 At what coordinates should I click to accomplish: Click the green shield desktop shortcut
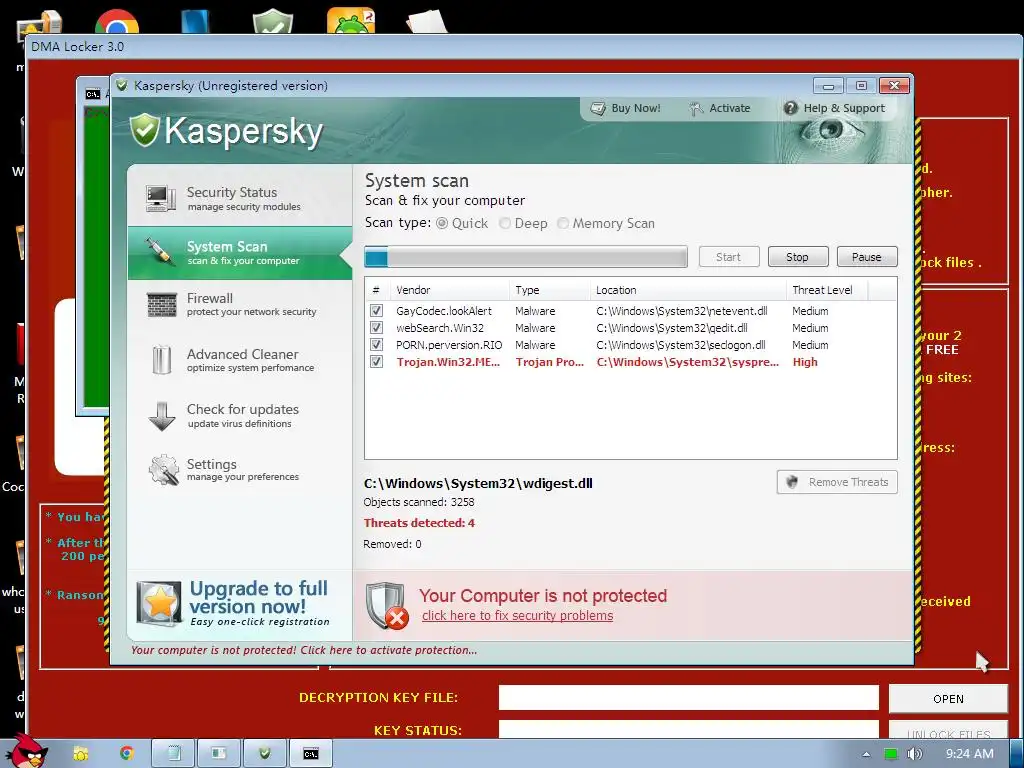(273, 21)
